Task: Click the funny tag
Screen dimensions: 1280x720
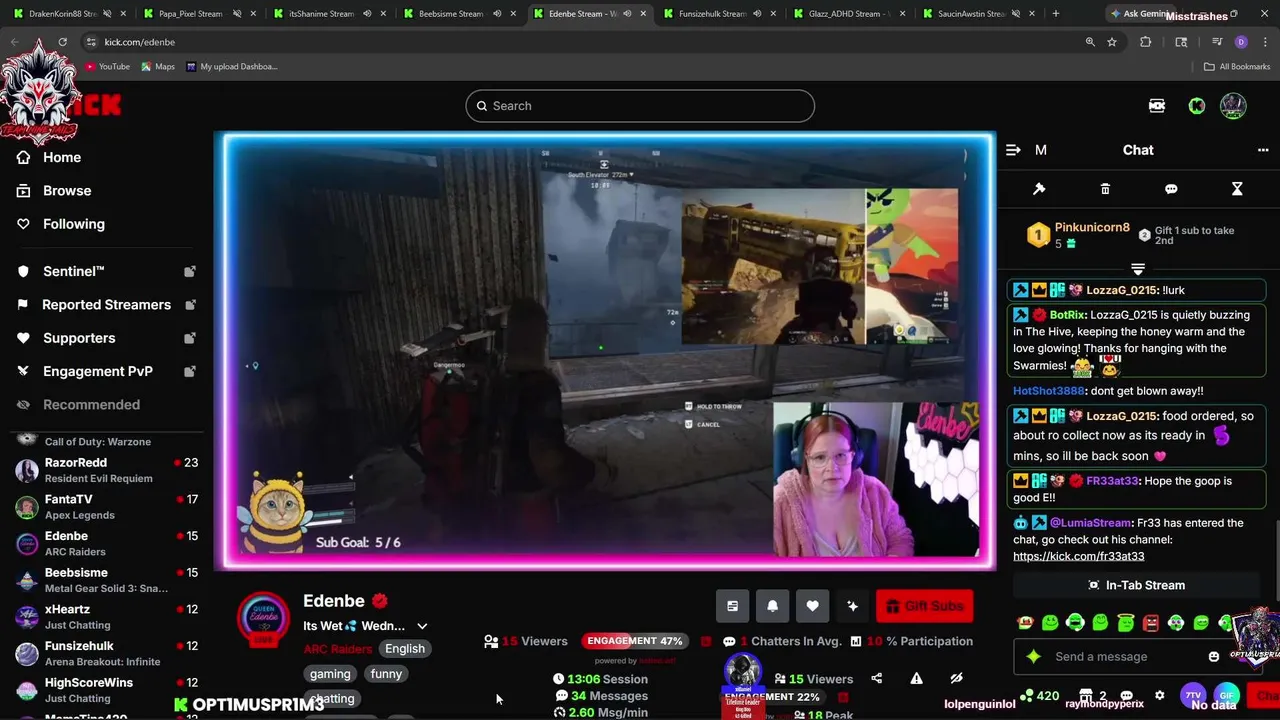Action: [x=386, y=674]
